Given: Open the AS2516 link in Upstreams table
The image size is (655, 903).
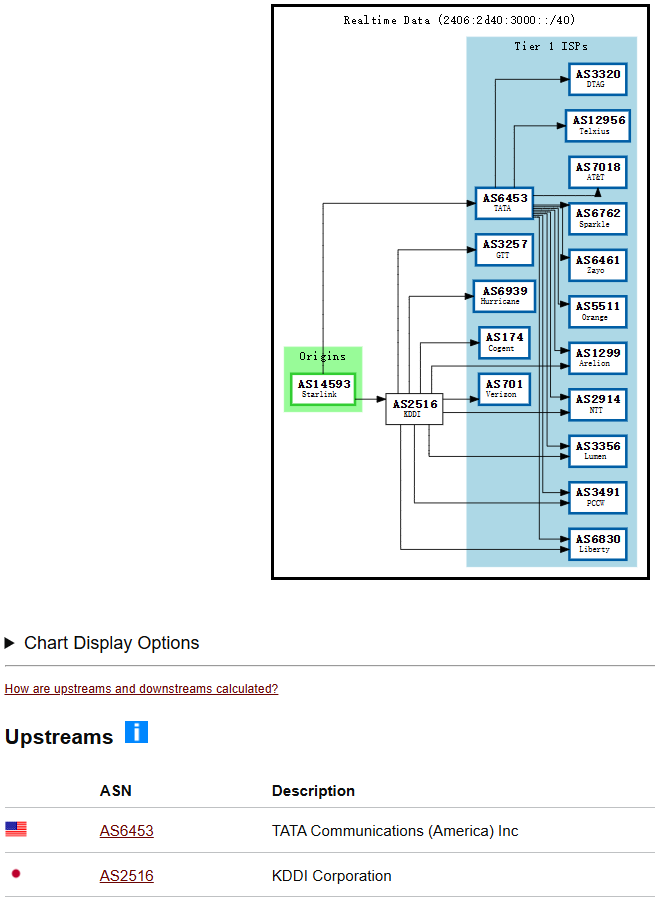Looking at the screenshot, I should [127, 875].
